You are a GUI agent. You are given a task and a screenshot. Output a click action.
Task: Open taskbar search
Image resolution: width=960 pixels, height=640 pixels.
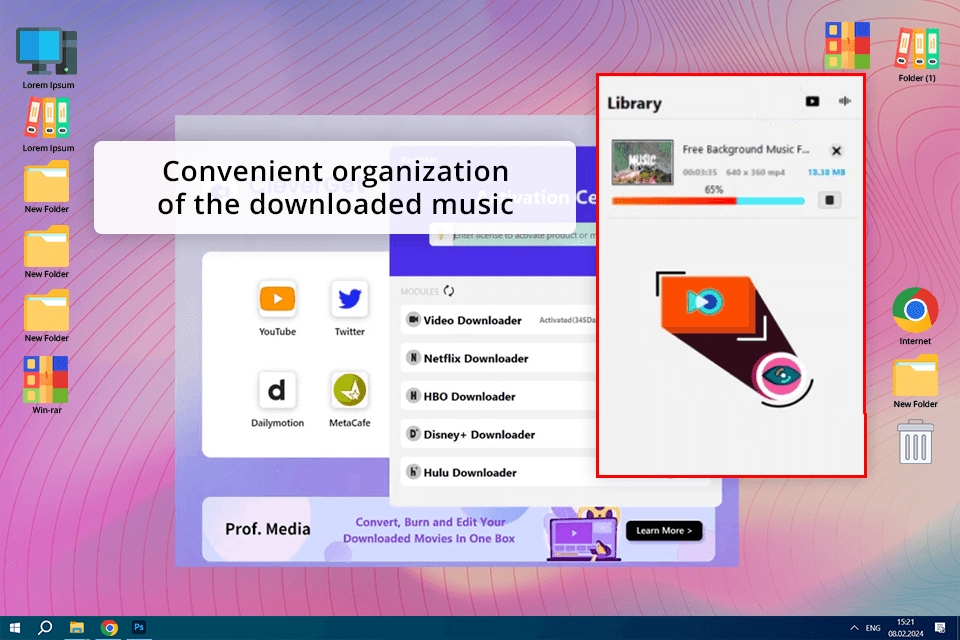point(45,628)
